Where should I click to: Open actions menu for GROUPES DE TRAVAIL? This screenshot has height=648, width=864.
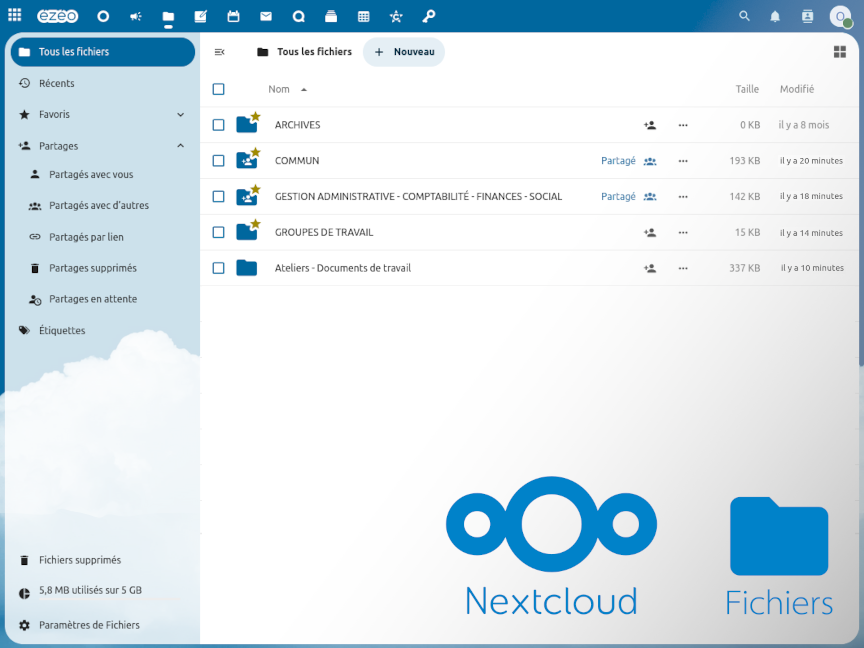point(683,233)
